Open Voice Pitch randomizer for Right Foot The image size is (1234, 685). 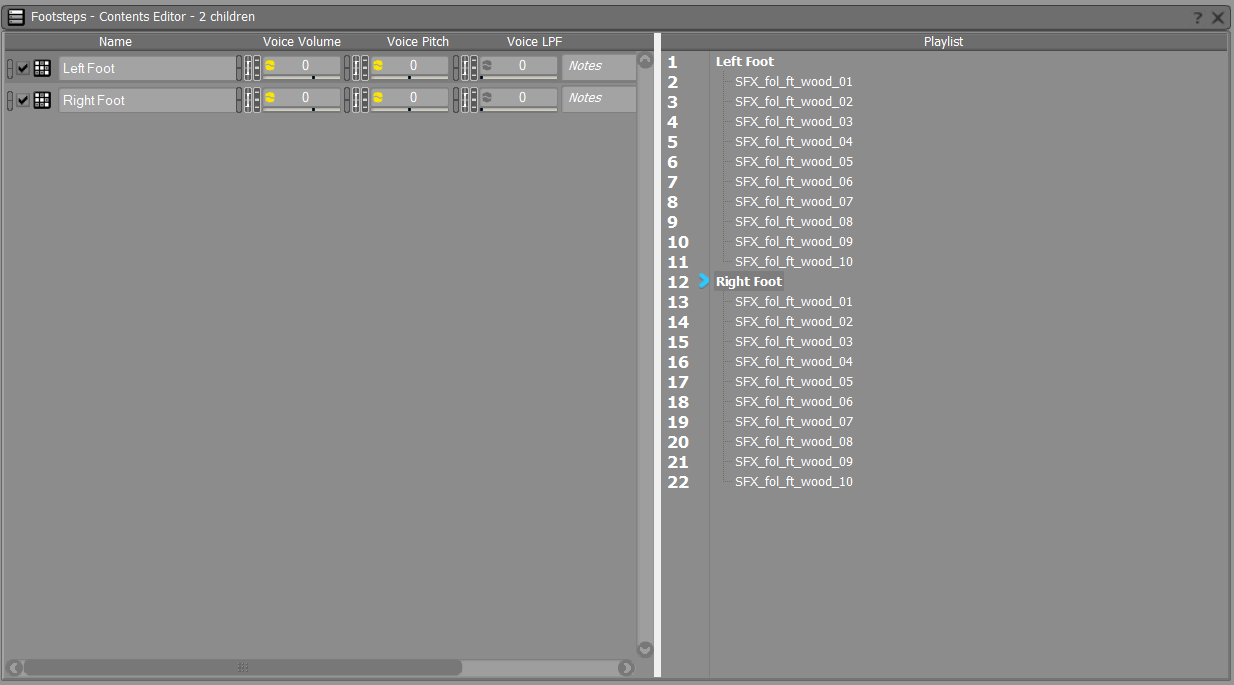(378, 97)
